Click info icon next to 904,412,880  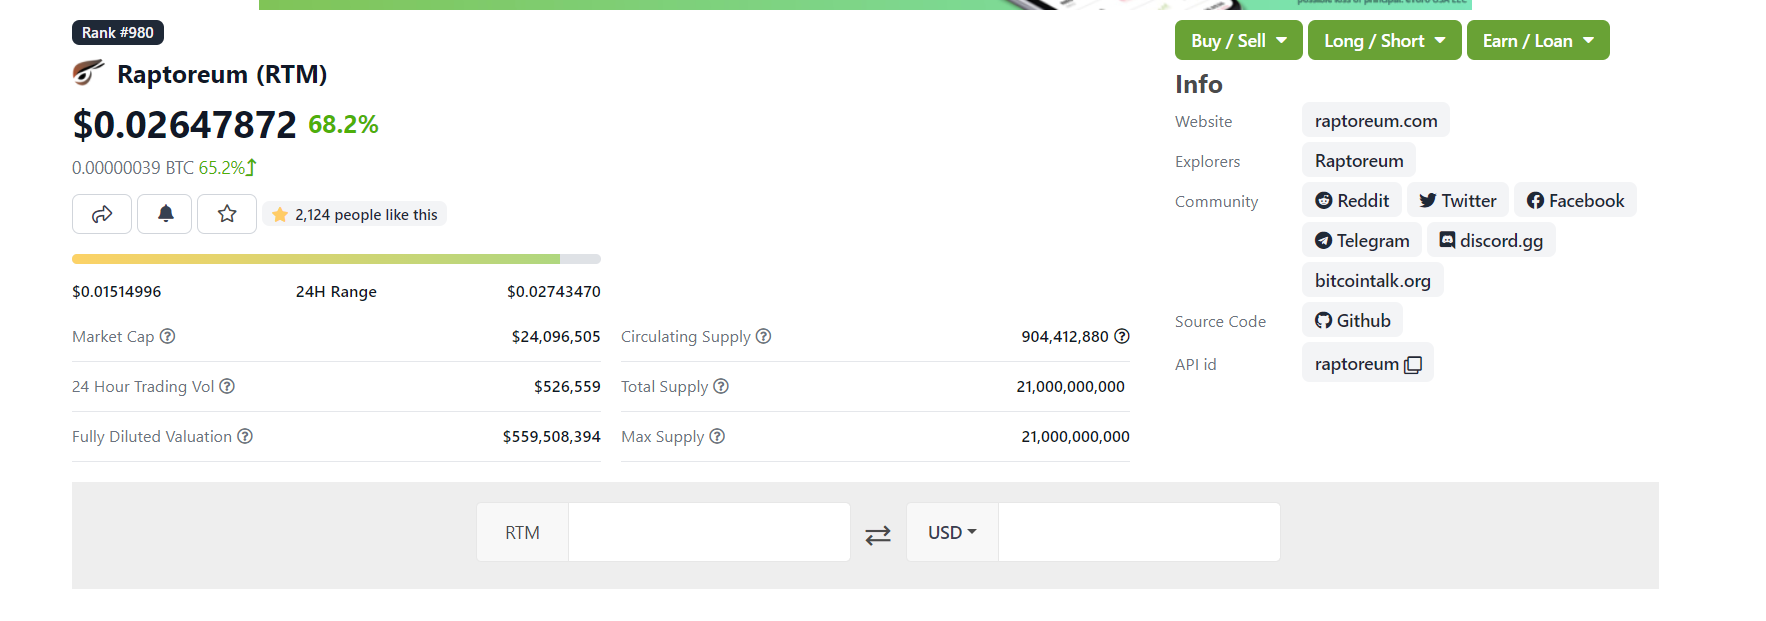[1122, 336]
